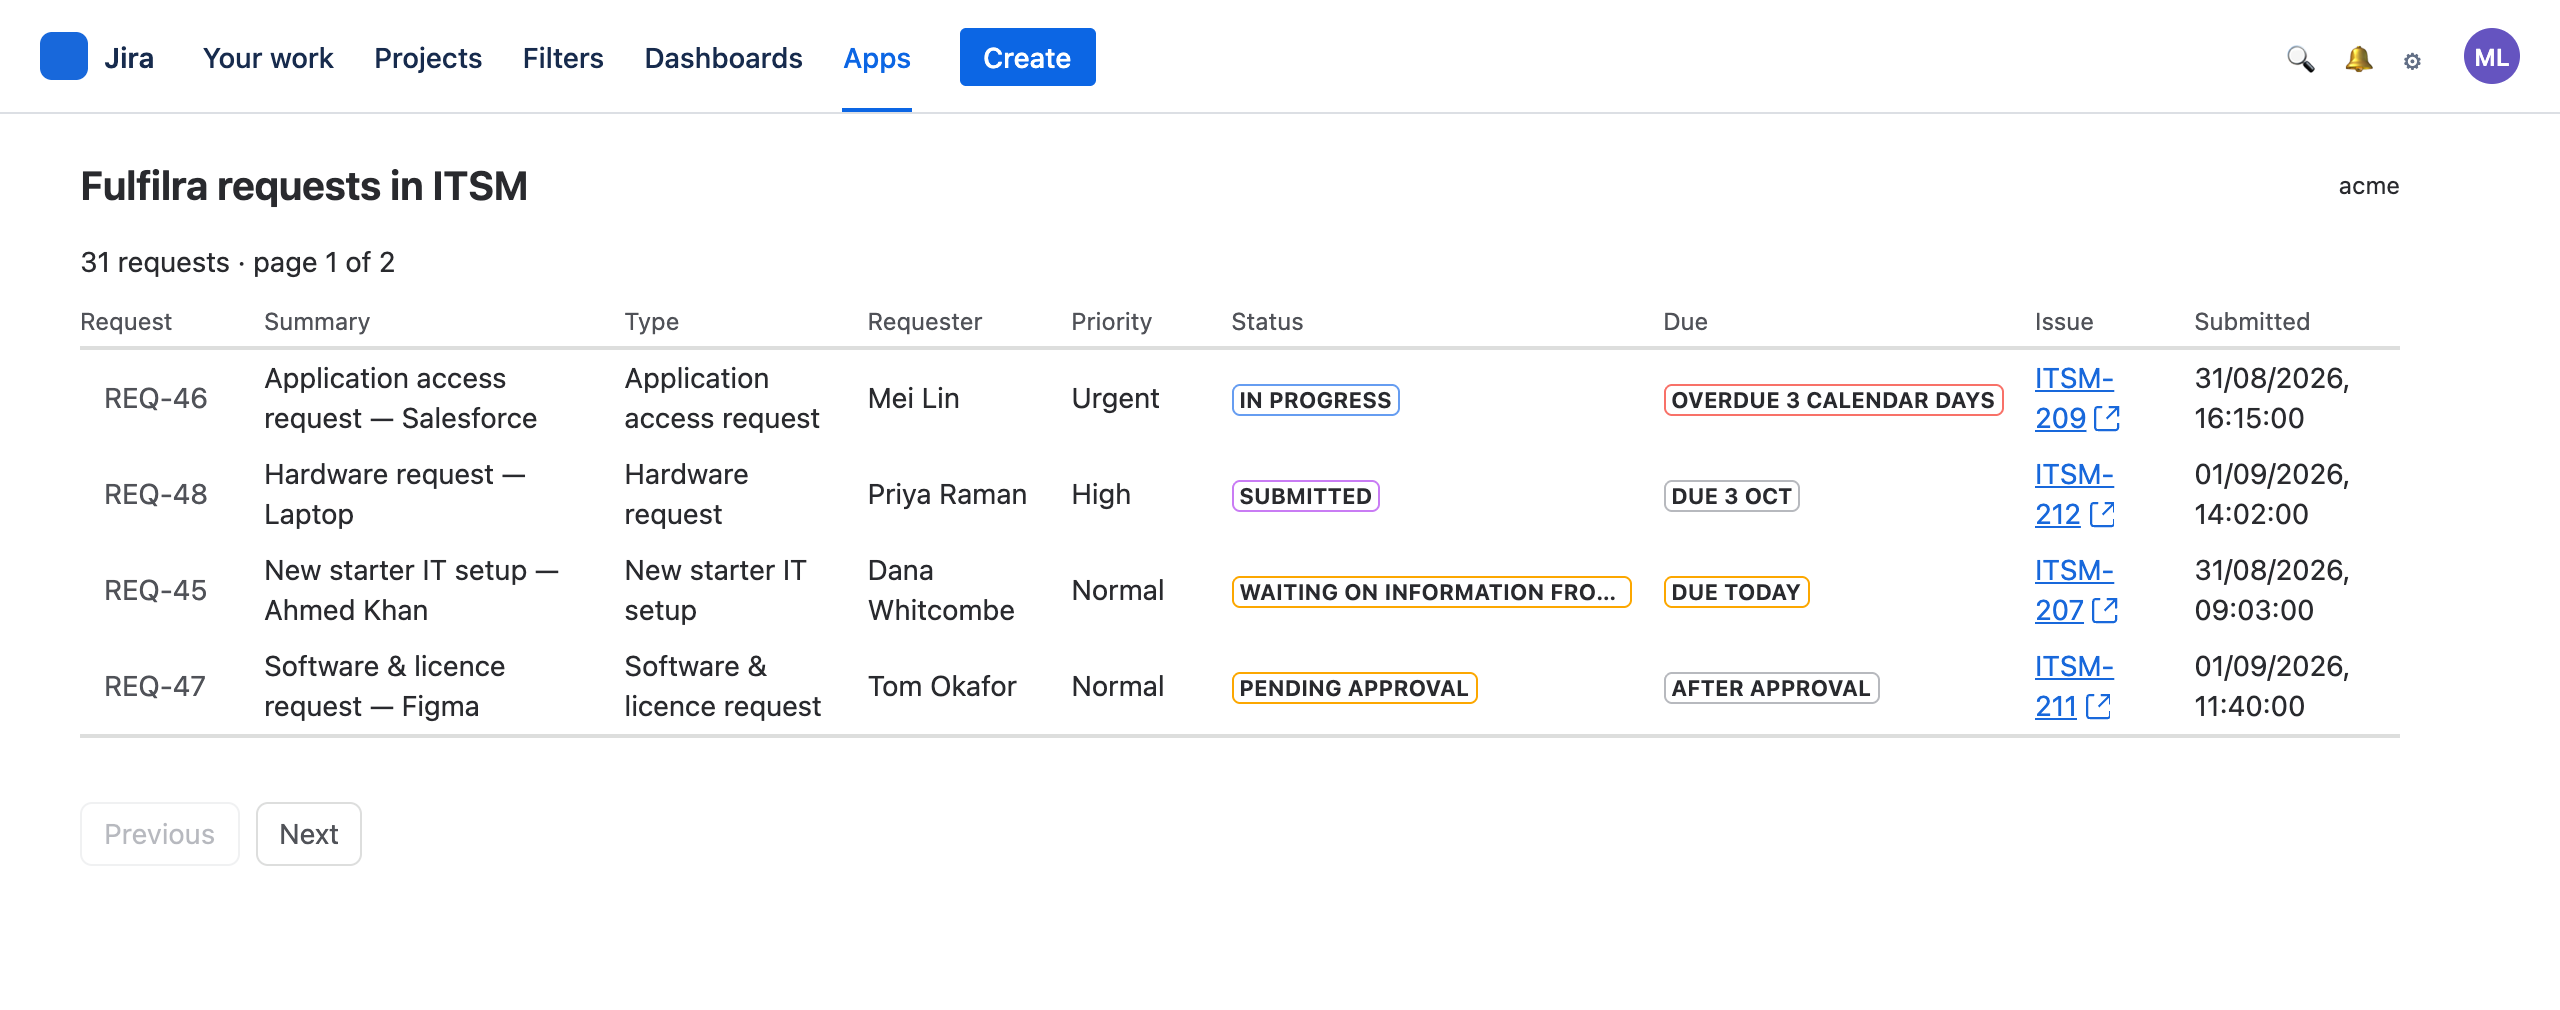
Task: Click the blue Jira logo square
Action: (x=64, y=56)
